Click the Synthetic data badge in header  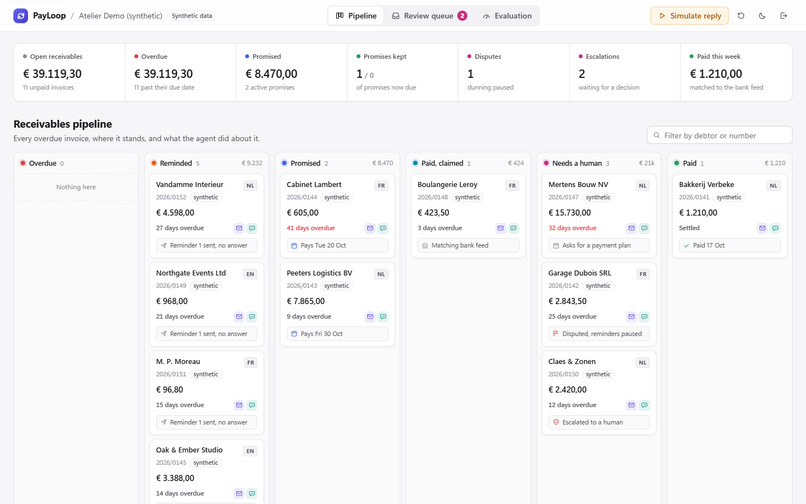pos(192,16)
